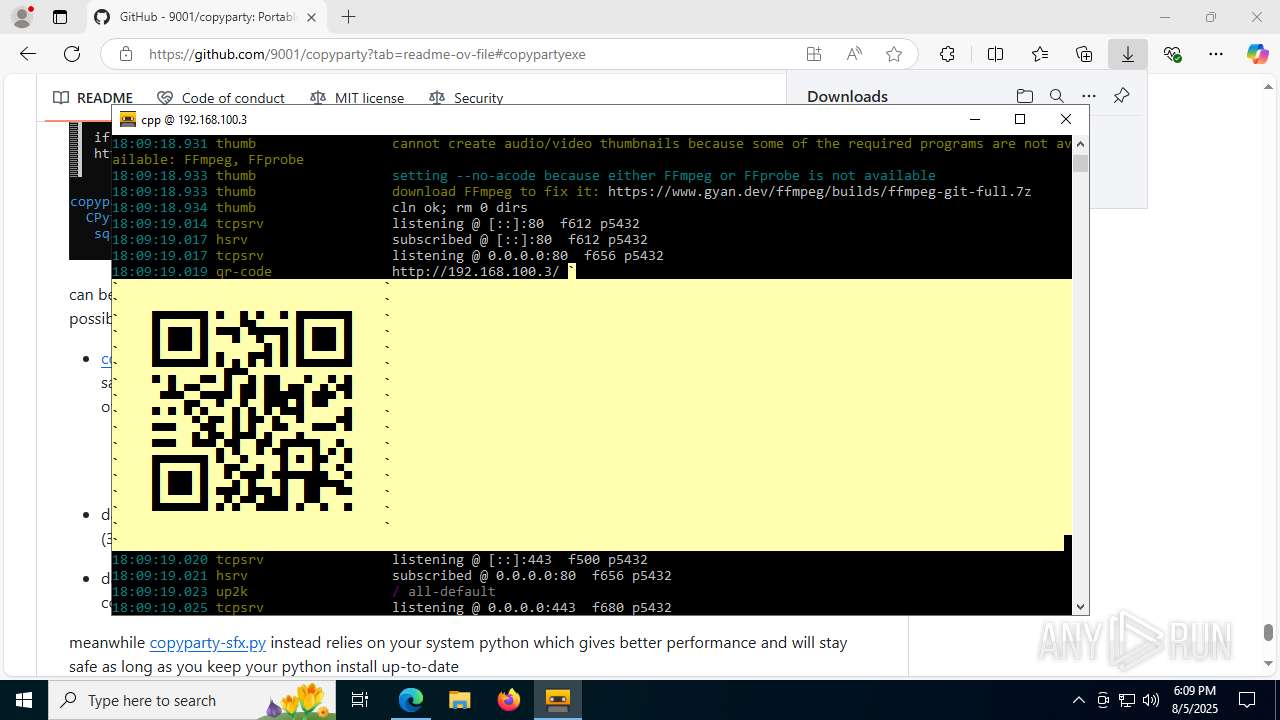
Task: Switch to Code of conduct tab
Action: 221,98
